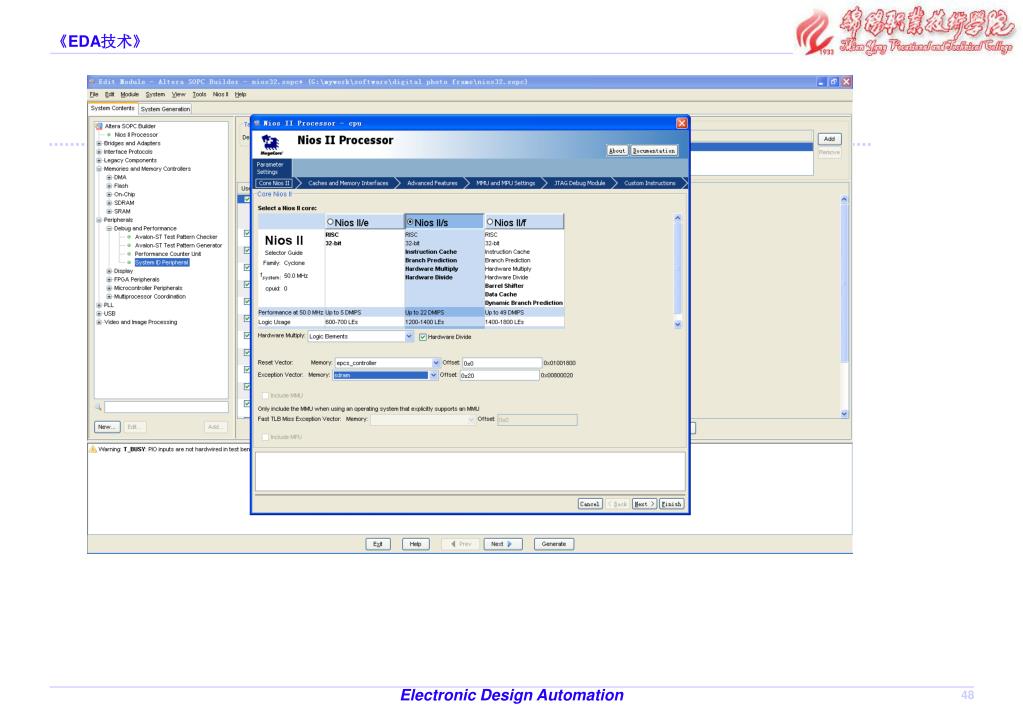Expand the Legacy Components node
The width and height of the screenshot is (1023, 708).
pyautogui.click(x=99, y=161)
